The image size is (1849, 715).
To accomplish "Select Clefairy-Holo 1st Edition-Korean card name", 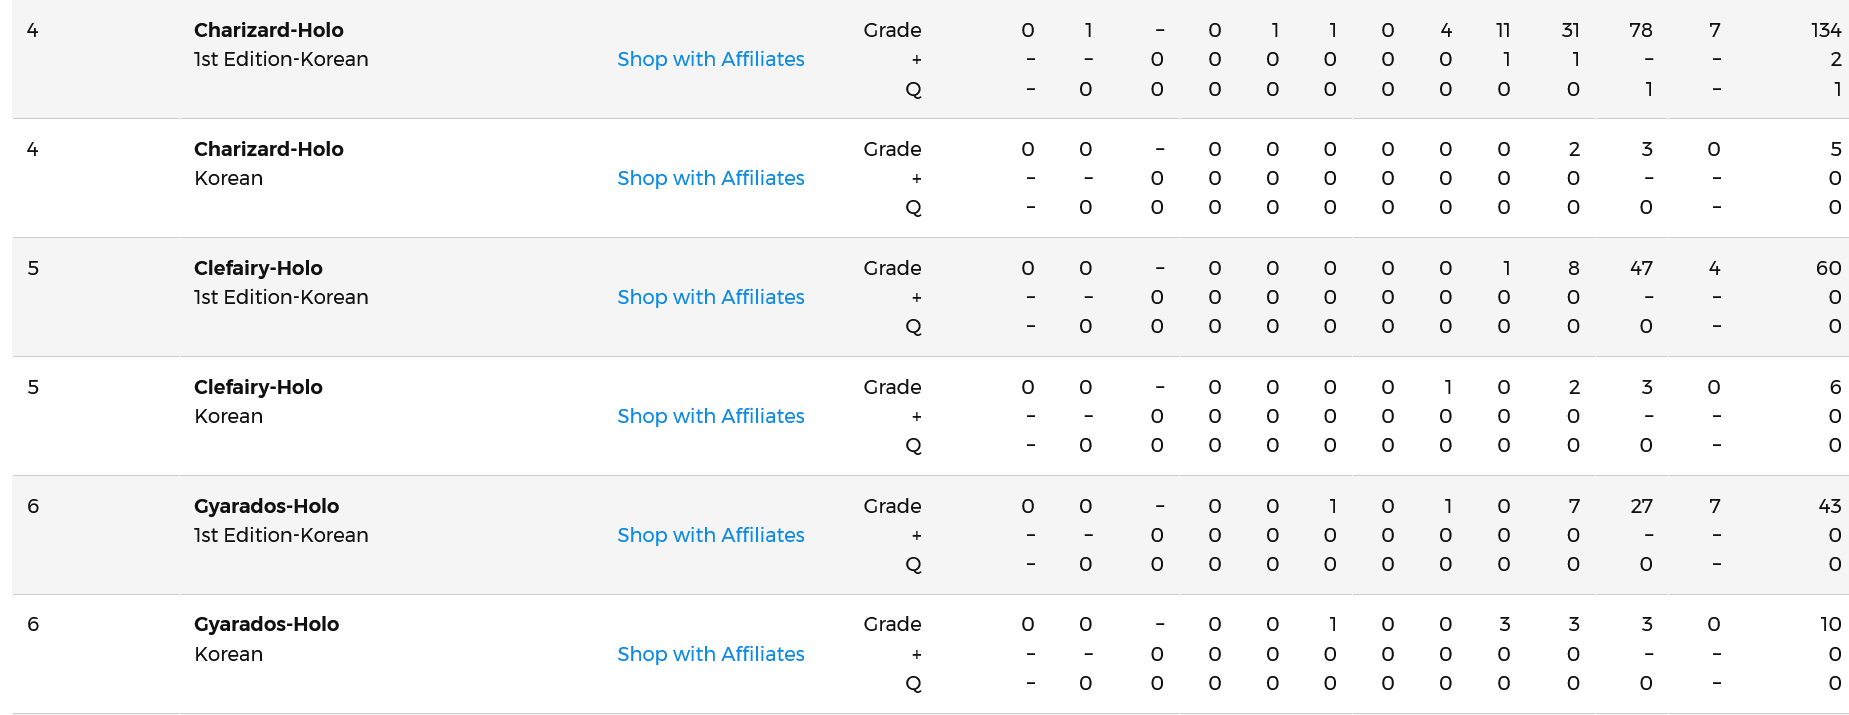I will (258, 268).
